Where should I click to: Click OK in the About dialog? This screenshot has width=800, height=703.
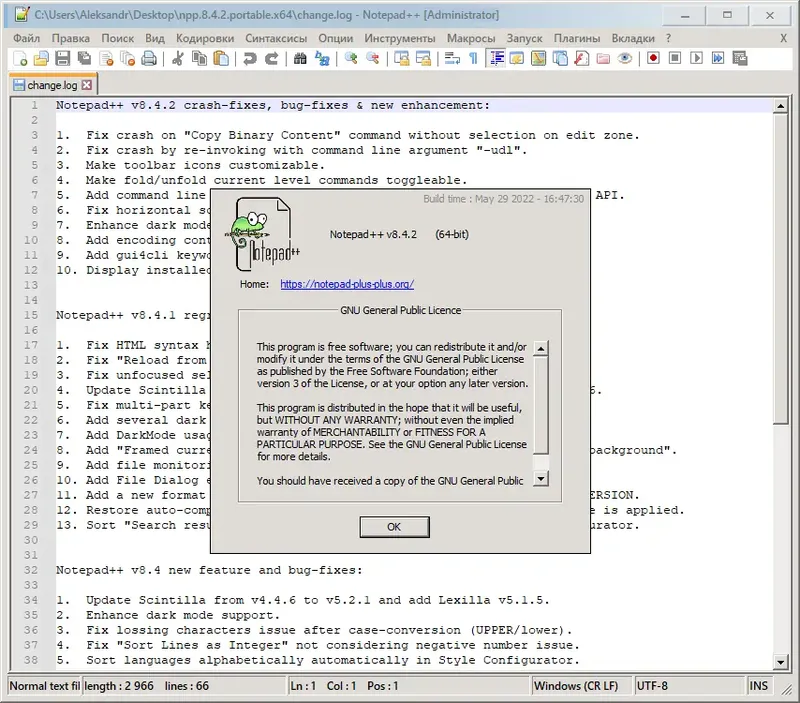[x=394, y=526]
